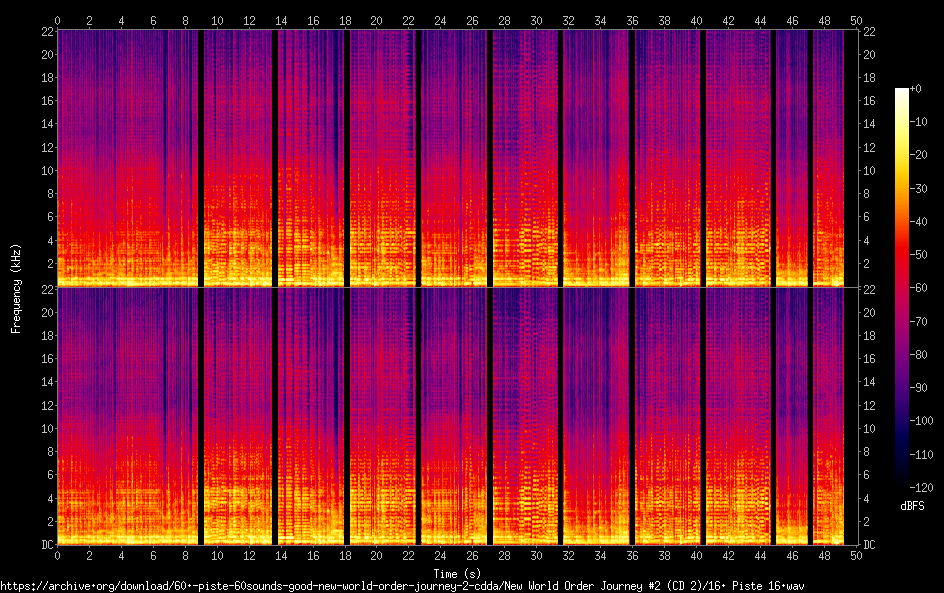
Task: Click the 12 kHz label on upper-left frequency axis
Action: tap(45, 147)
